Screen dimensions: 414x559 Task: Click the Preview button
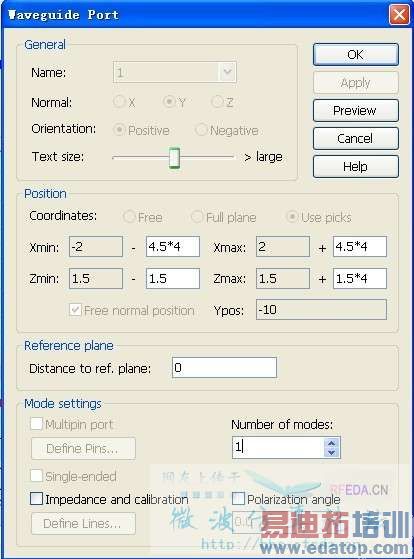356,111
